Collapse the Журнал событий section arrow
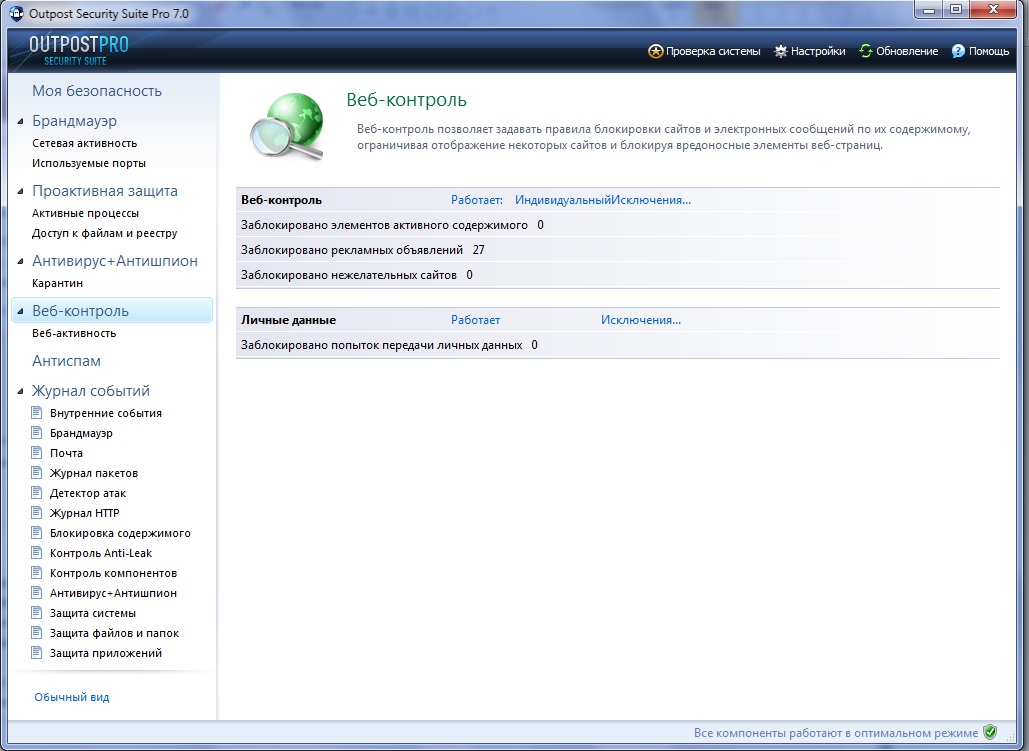This screenshot has width=1029, height=751. click(20, 391)
